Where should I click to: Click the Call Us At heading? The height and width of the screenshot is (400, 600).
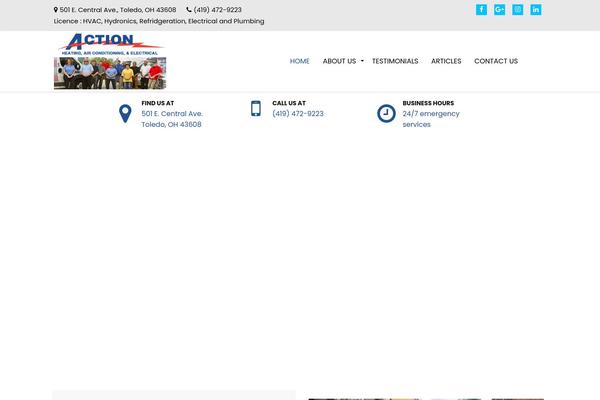click(x=289, y=103)
